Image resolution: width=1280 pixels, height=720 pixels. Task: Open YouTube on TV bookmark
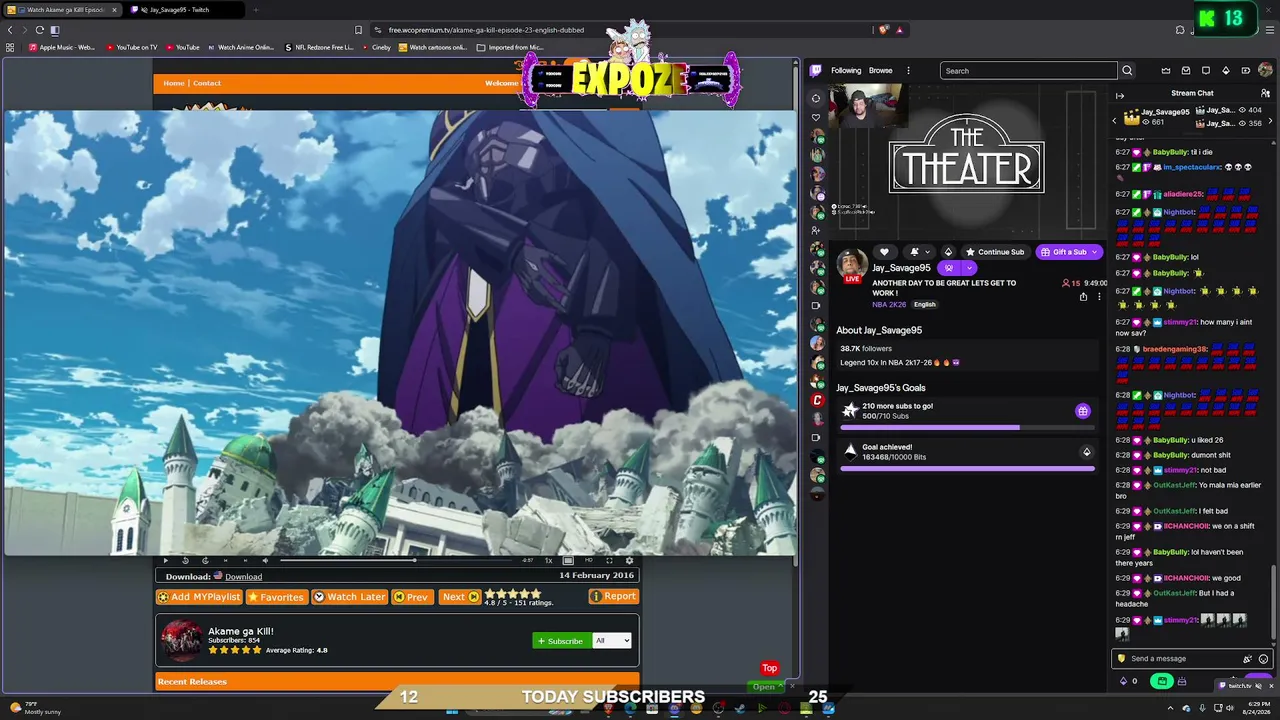[x=131, y=47]
